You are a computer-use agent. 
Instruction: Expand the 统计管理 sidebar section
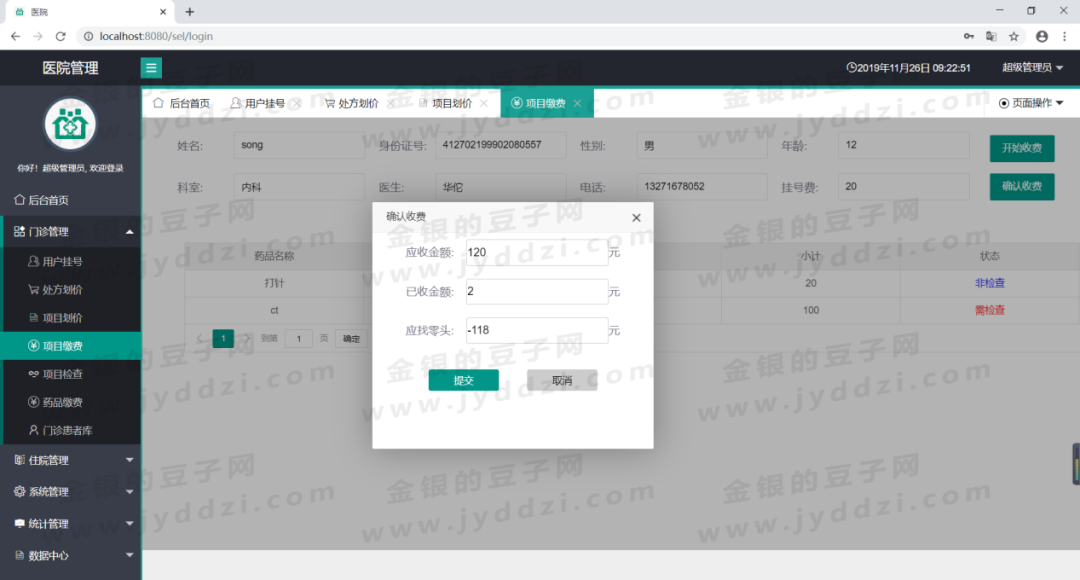70,524
